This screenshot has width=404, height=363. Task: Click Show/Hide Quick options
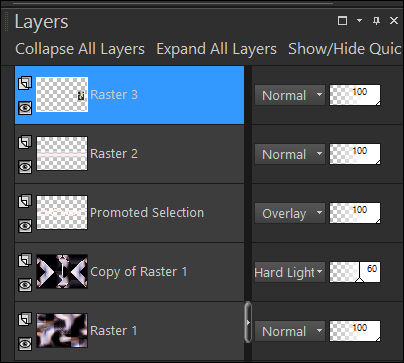click(345, 49)
